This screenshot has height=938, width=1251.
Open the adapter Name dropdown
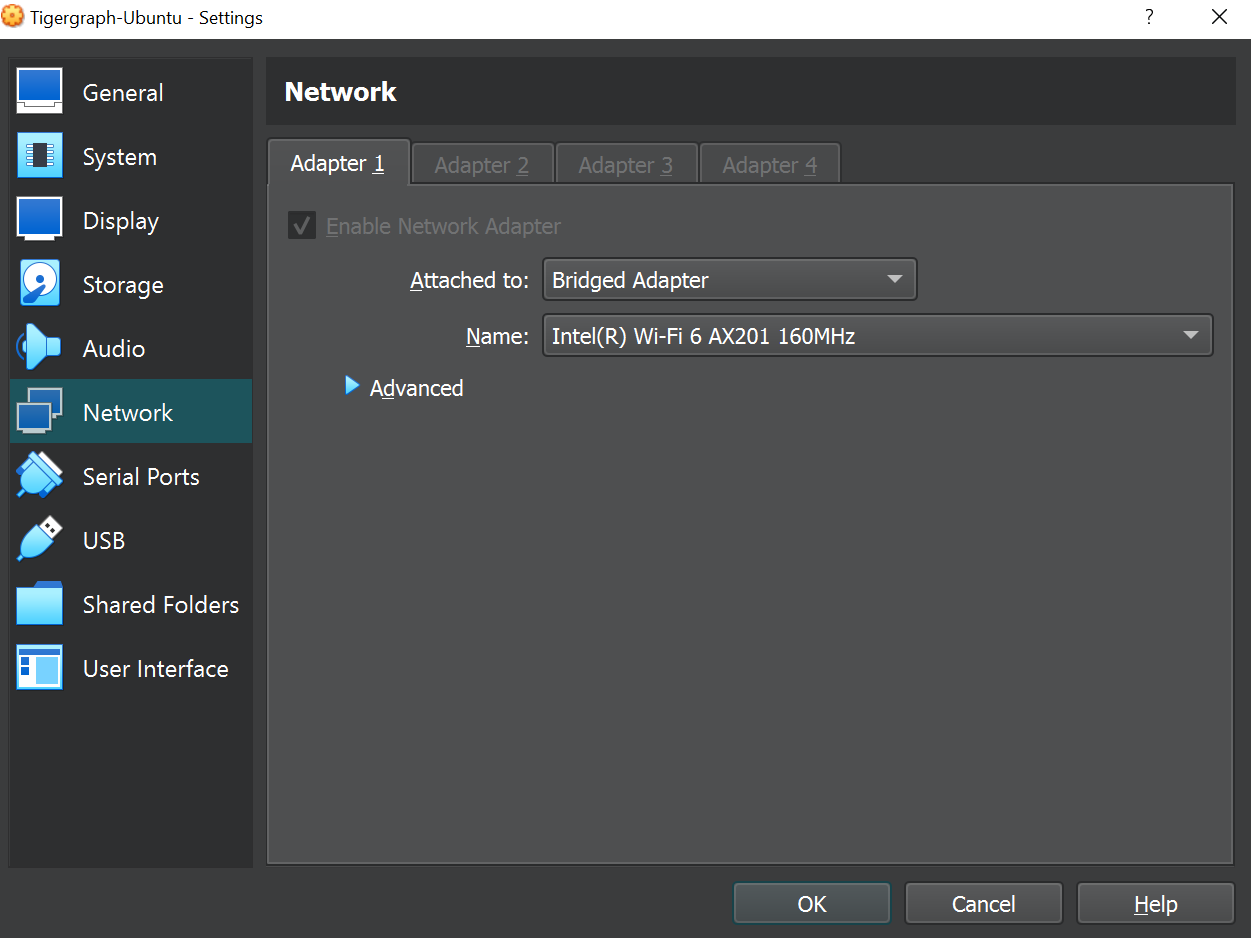point(877,335)
